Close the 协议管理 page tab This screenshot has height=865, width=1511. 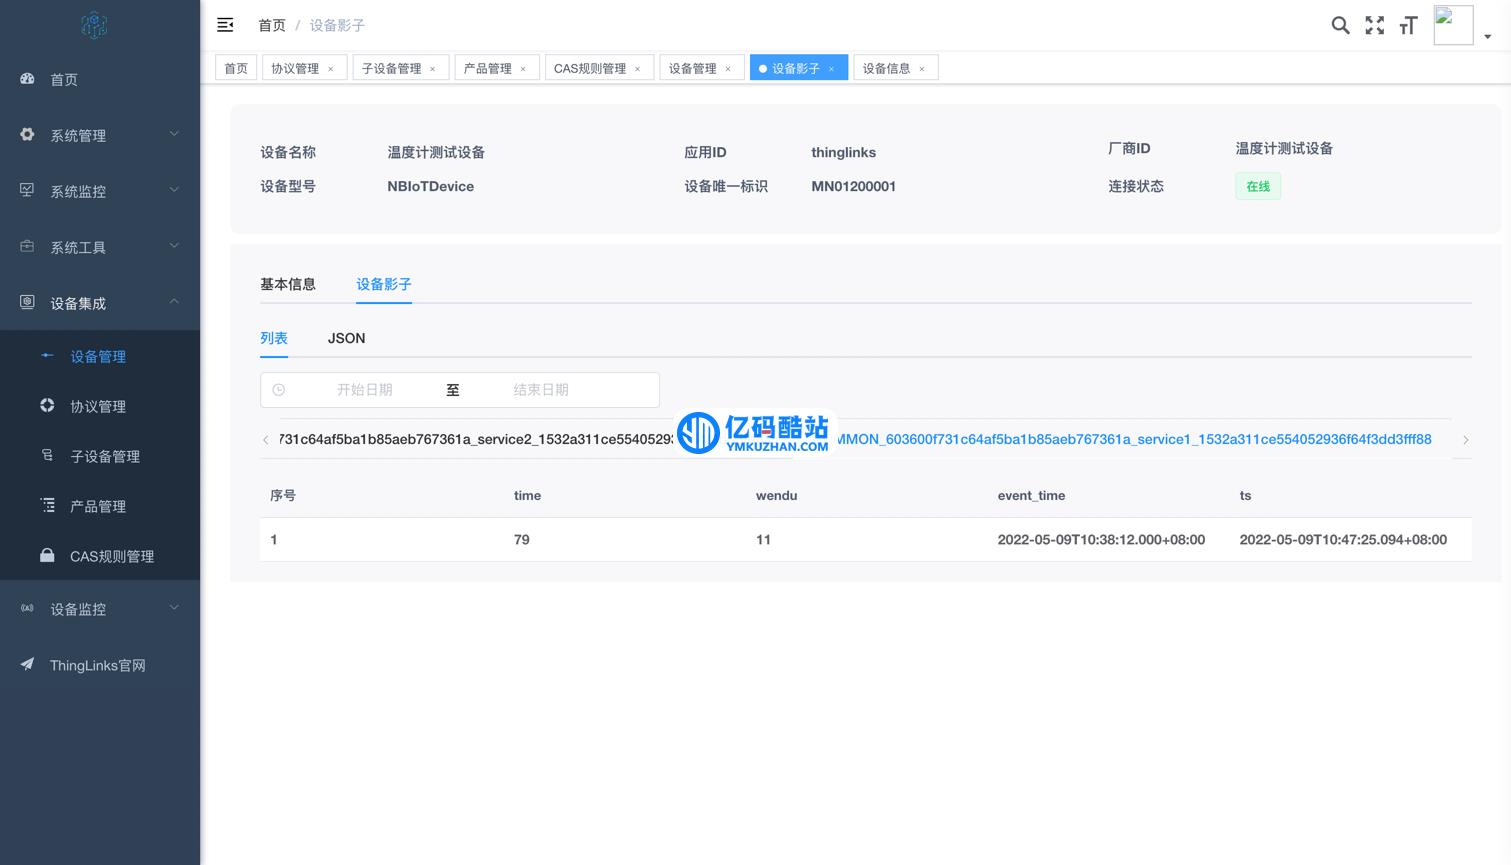331,69
